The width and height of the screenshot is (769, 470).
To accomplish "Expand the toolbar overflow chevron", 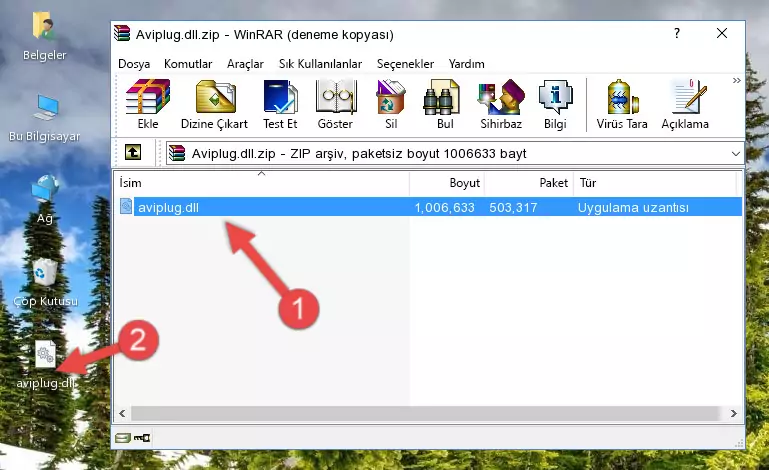I will [x=736, y=80].
